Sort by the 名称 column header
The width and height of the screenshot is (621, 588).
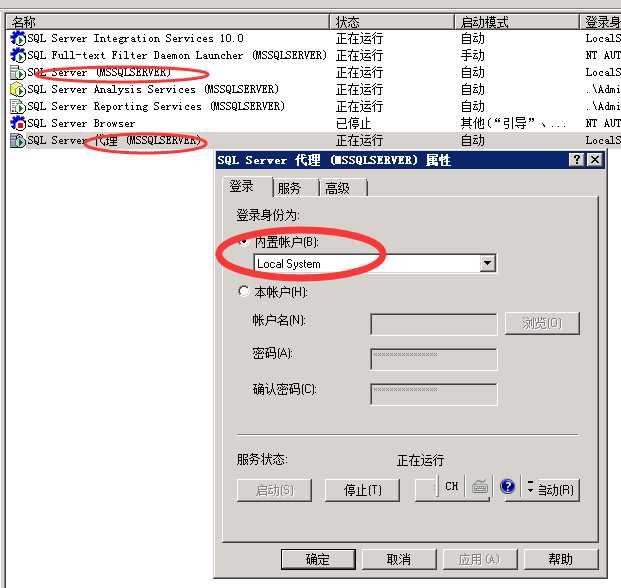(x=168, y=22)
